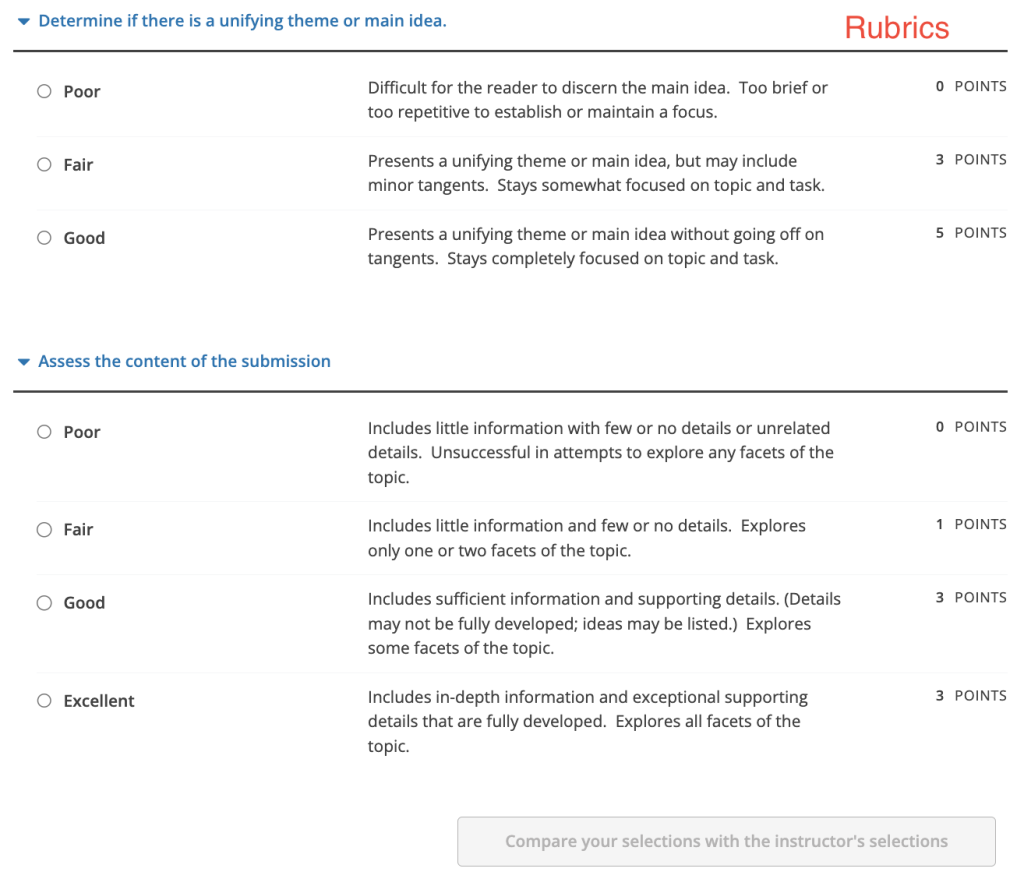Choose Good radio button for unifying theme

click(44, 238)
